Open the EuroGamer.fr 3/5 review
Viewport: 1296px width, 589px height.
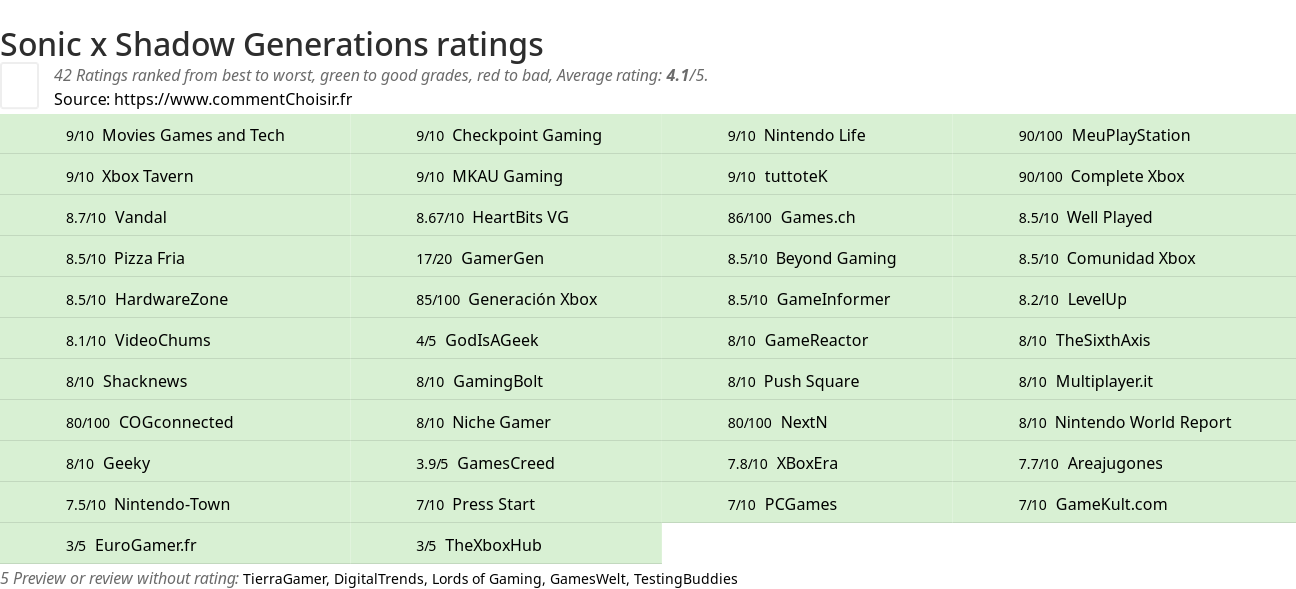click(x=145, y=545)
